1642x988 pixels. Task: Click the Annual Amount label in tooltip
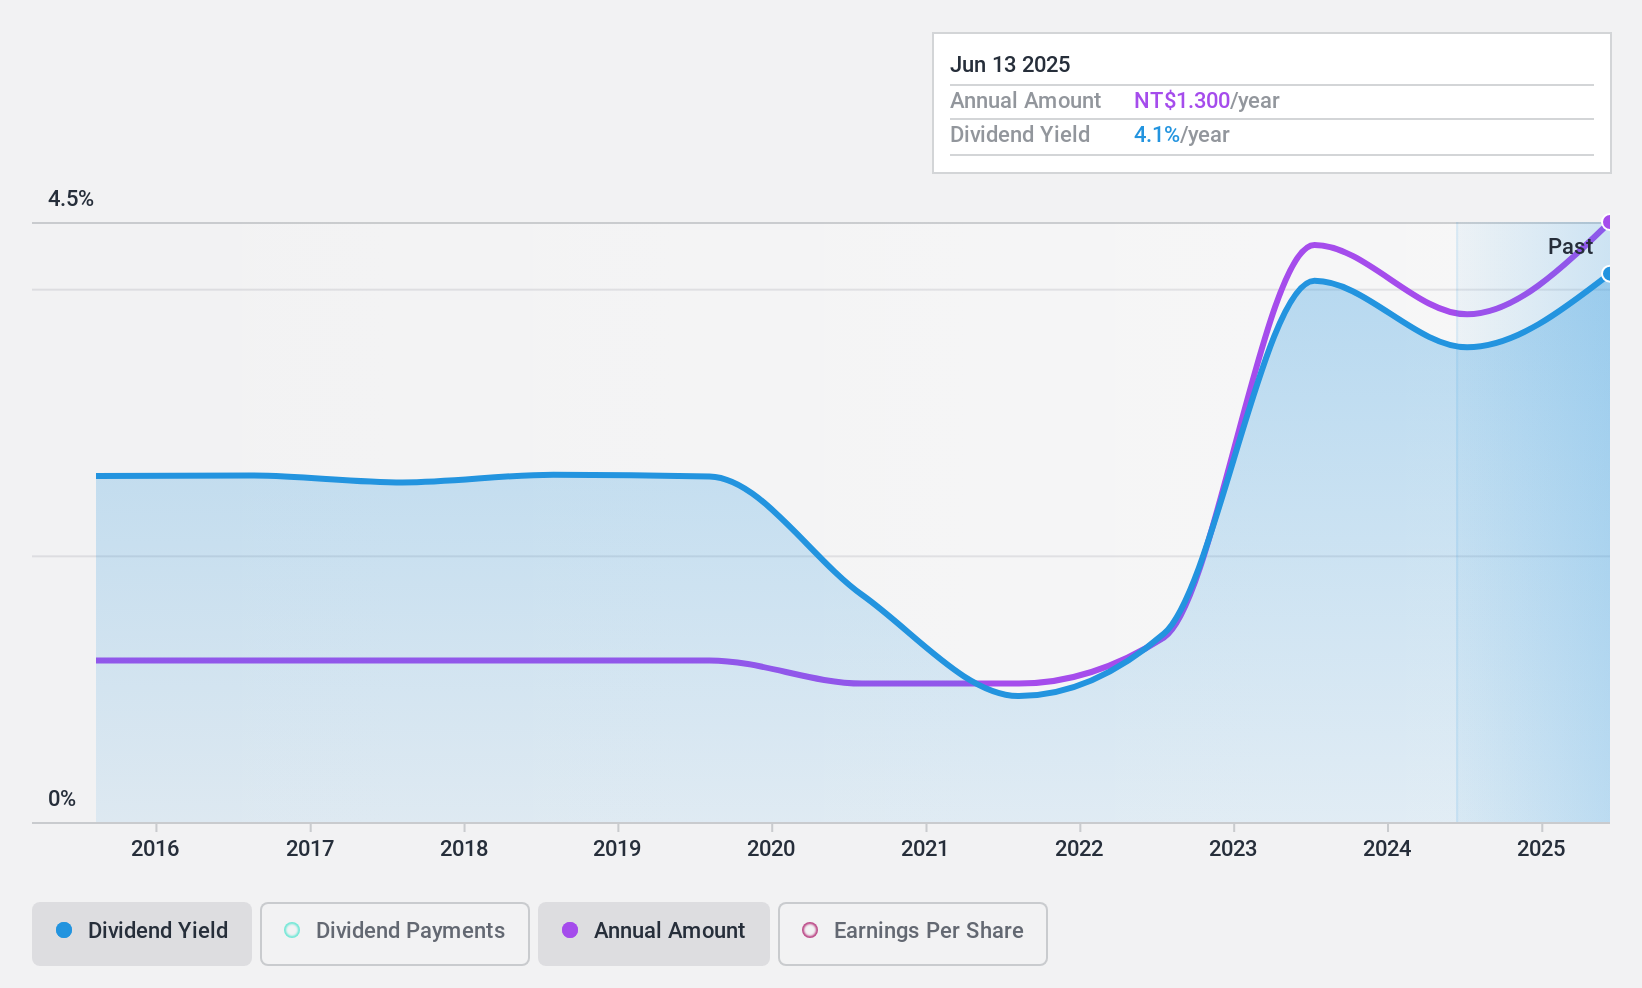pyautogui.click(x=1025, y=100)
